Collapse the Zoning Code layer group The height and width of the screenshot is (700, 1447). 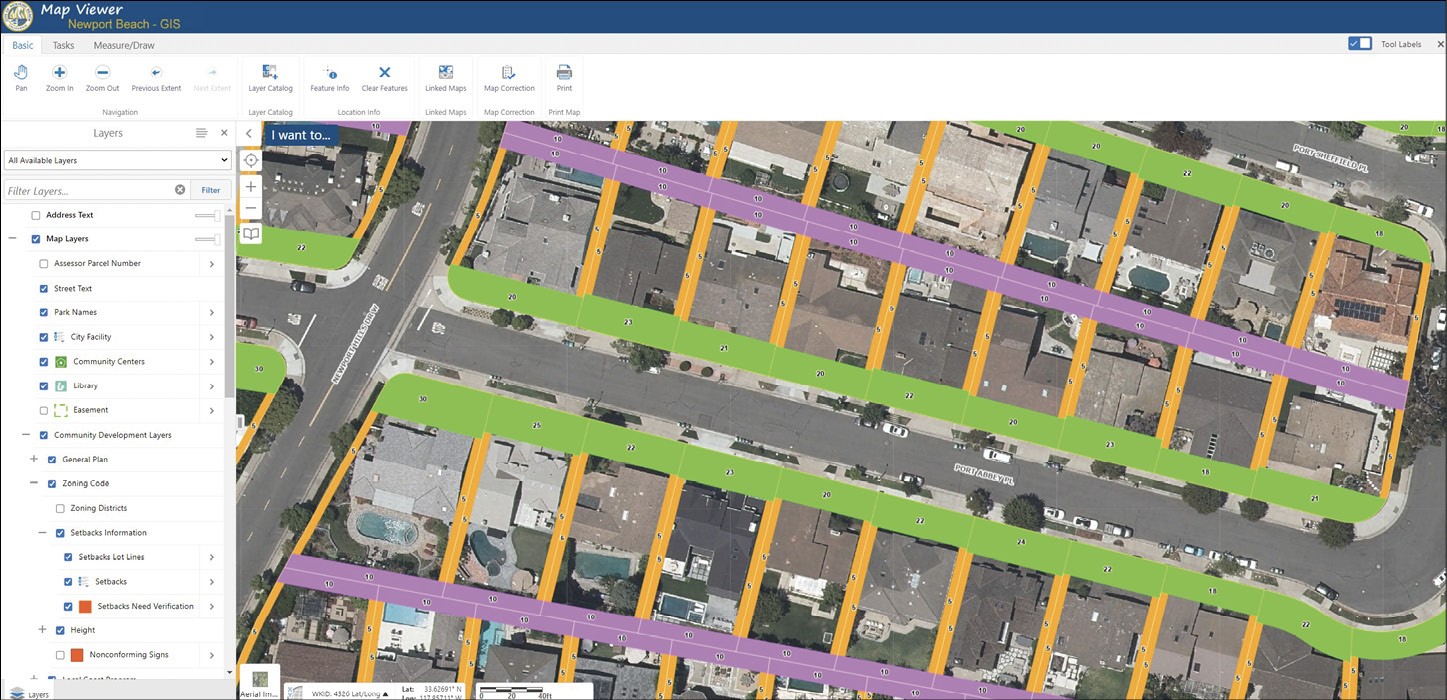click(35, 483)
